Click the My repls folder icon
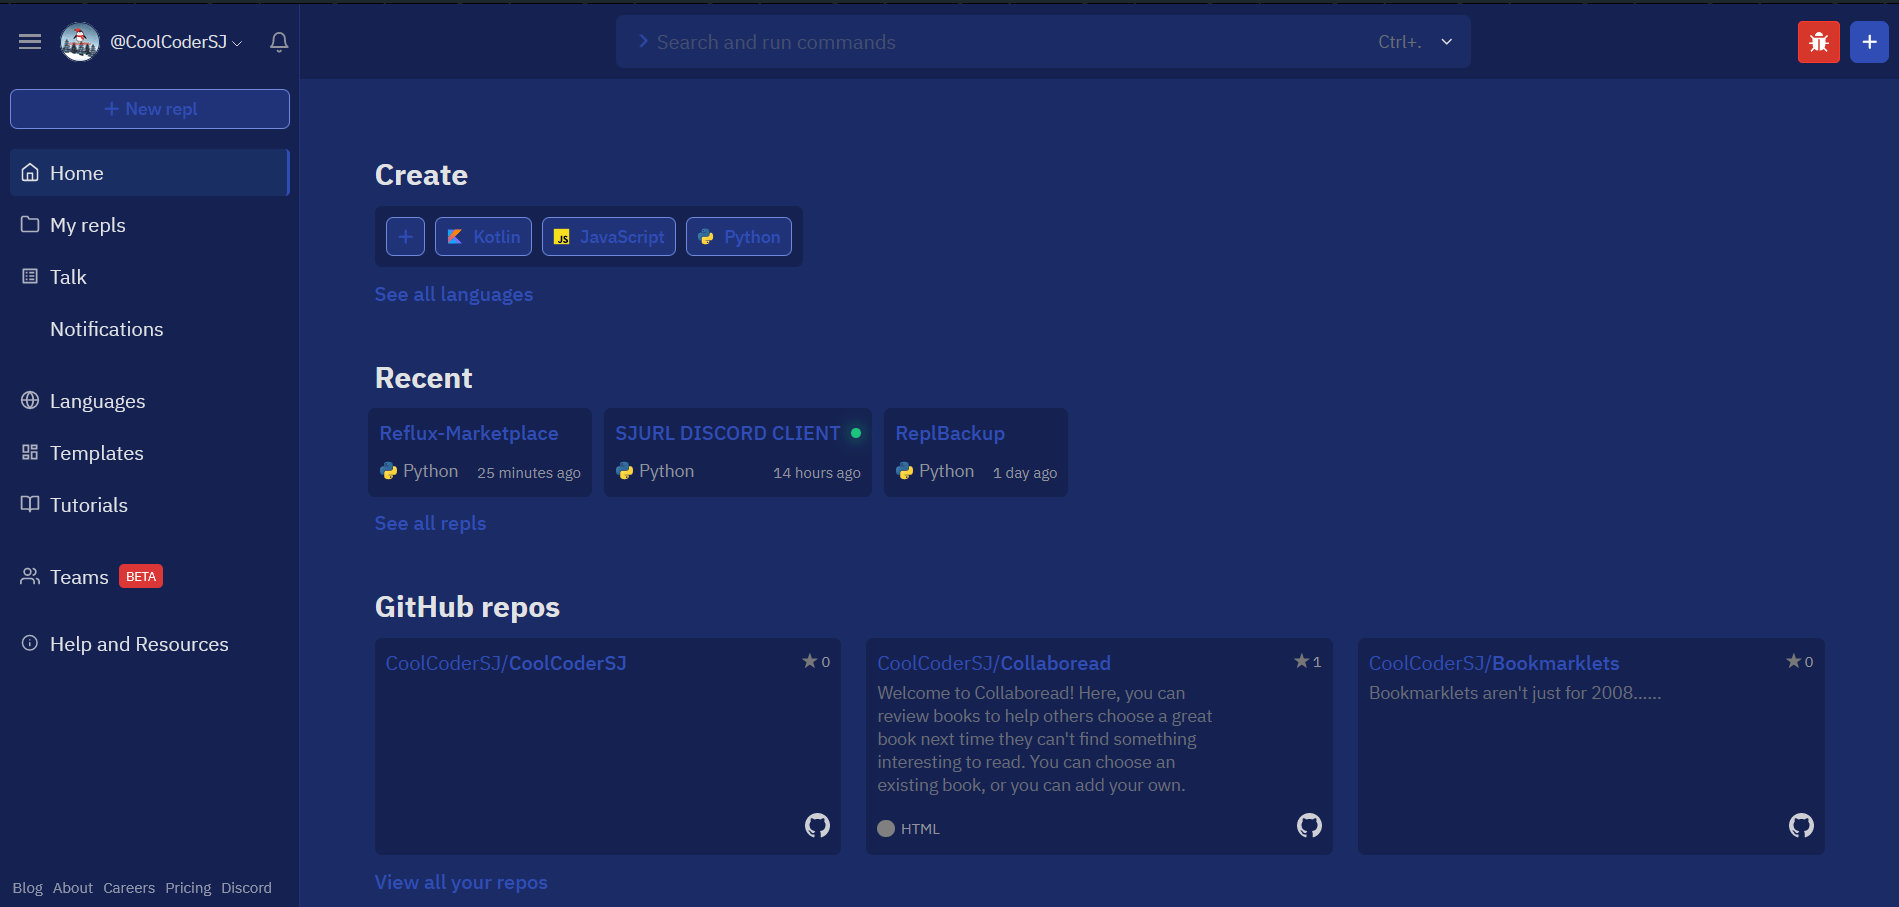Screen dimensions: 1899x907 tap(30, 224)
